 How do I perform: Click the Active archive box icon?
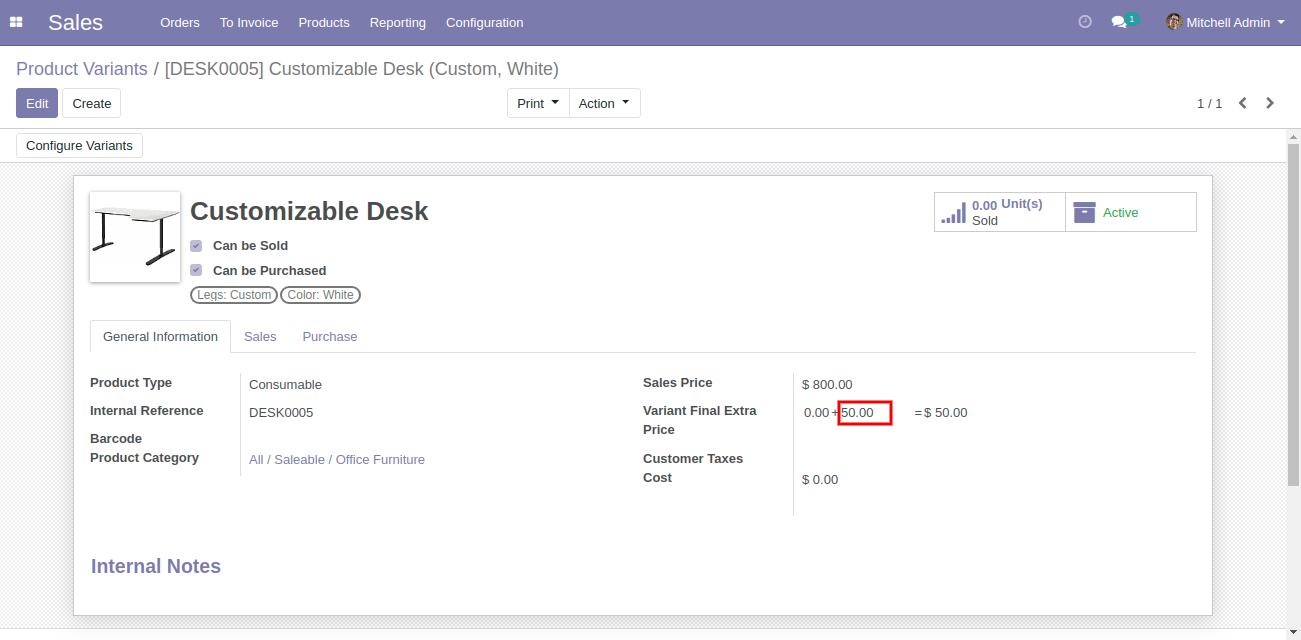tap(1084, 212)
